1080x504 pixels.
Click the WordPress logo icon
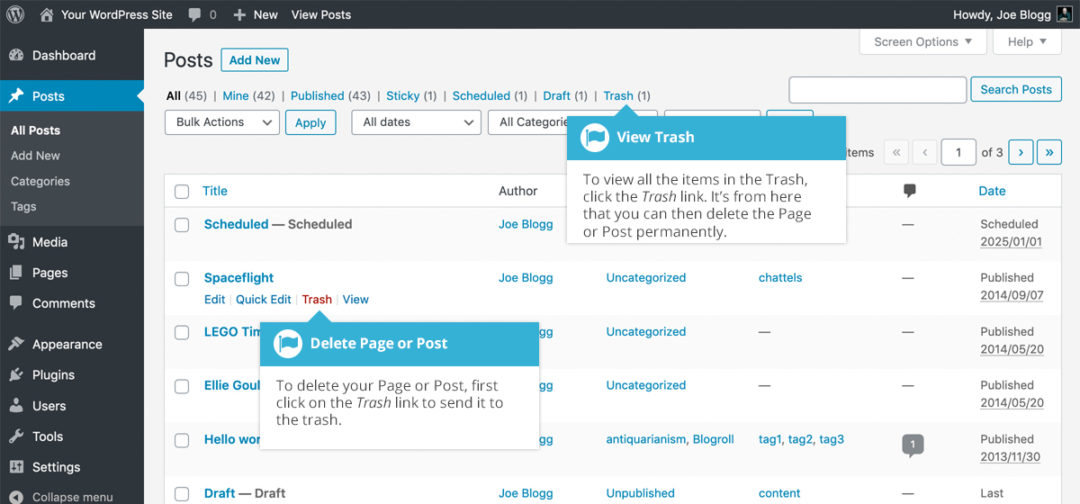[x=15, y=14]
